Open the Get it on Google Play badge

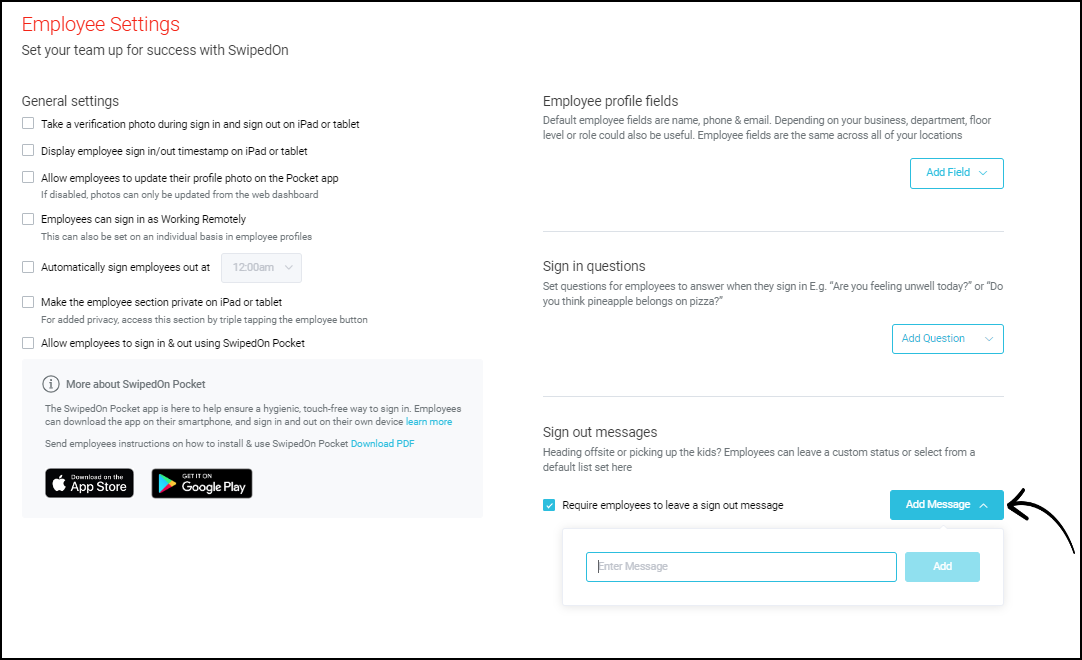point(202,483)
